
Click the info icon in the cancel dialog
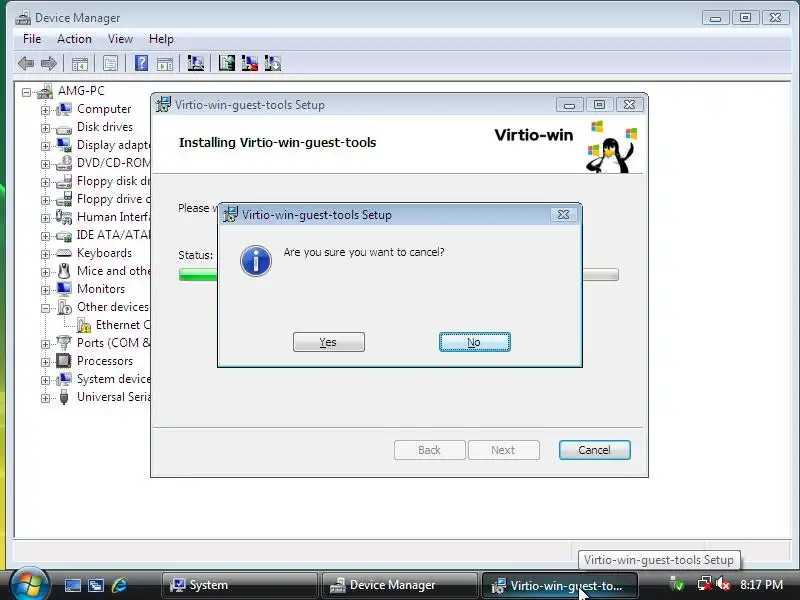256,261
